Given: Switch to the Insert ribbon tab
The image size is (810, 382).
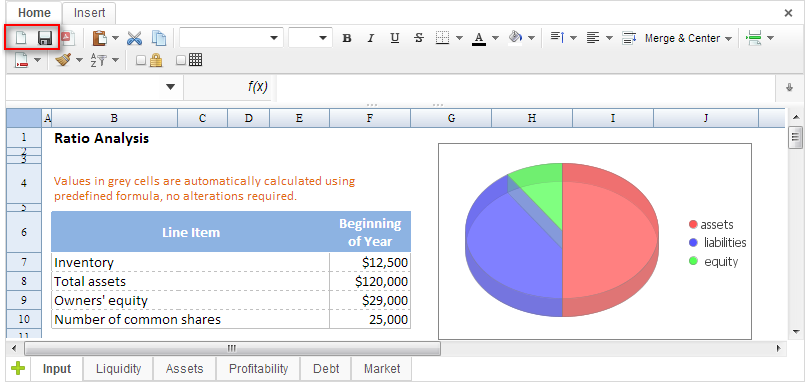Looking at the screenshot, I should coord(89,13).
